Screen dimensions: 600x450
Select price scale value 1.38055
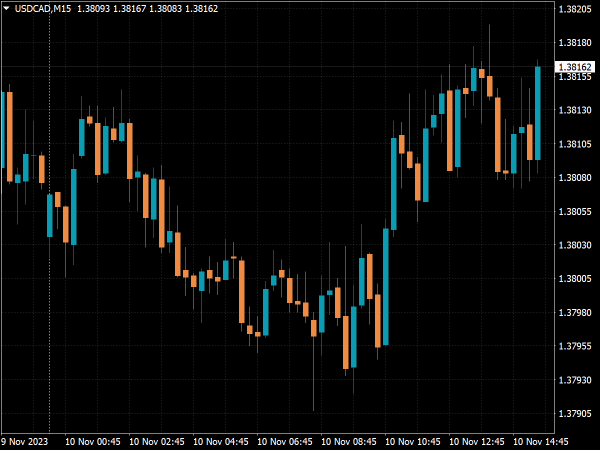pyautogui.click(x=575, y=211)
